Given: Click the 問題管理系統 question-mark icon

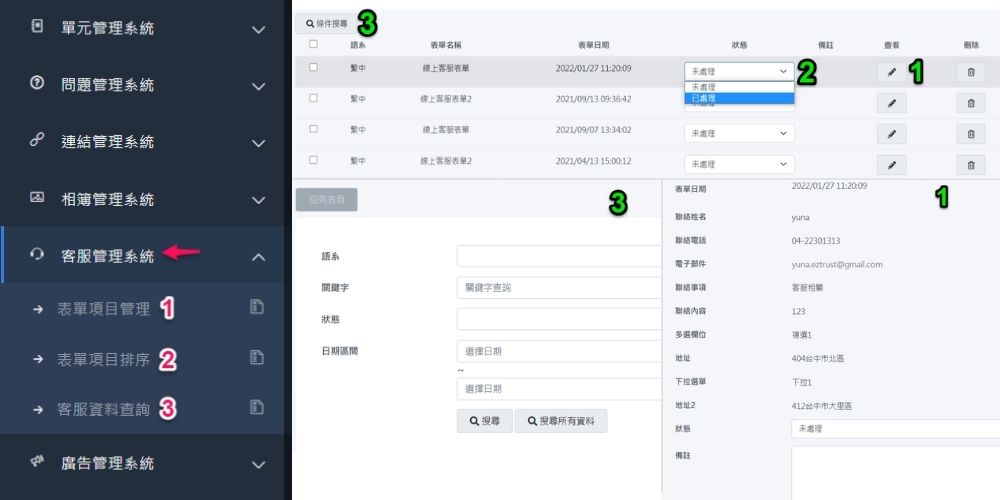Looking at the screenshot, I should (x=37, y=83).
